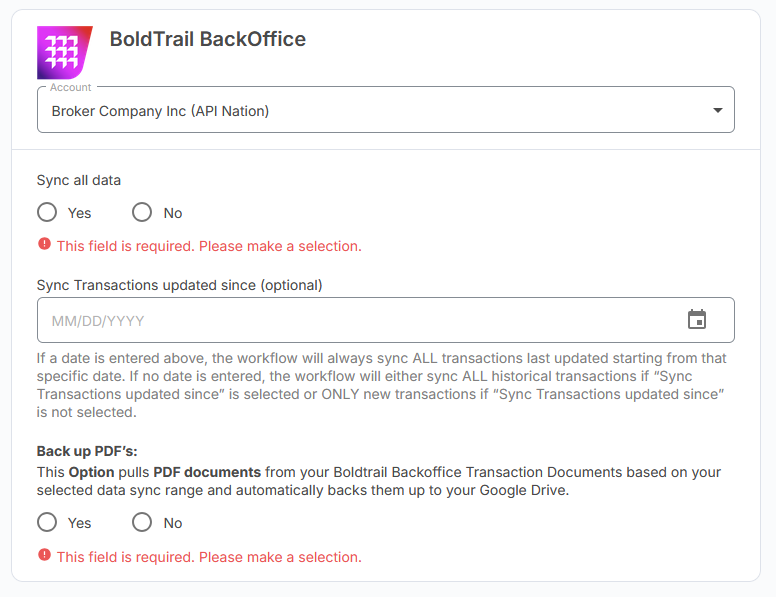Image resolution: width=776 pixels, height=597 pixels.
Task: Click the BoldTrail BackOffice logo icon
Action: 64,52
